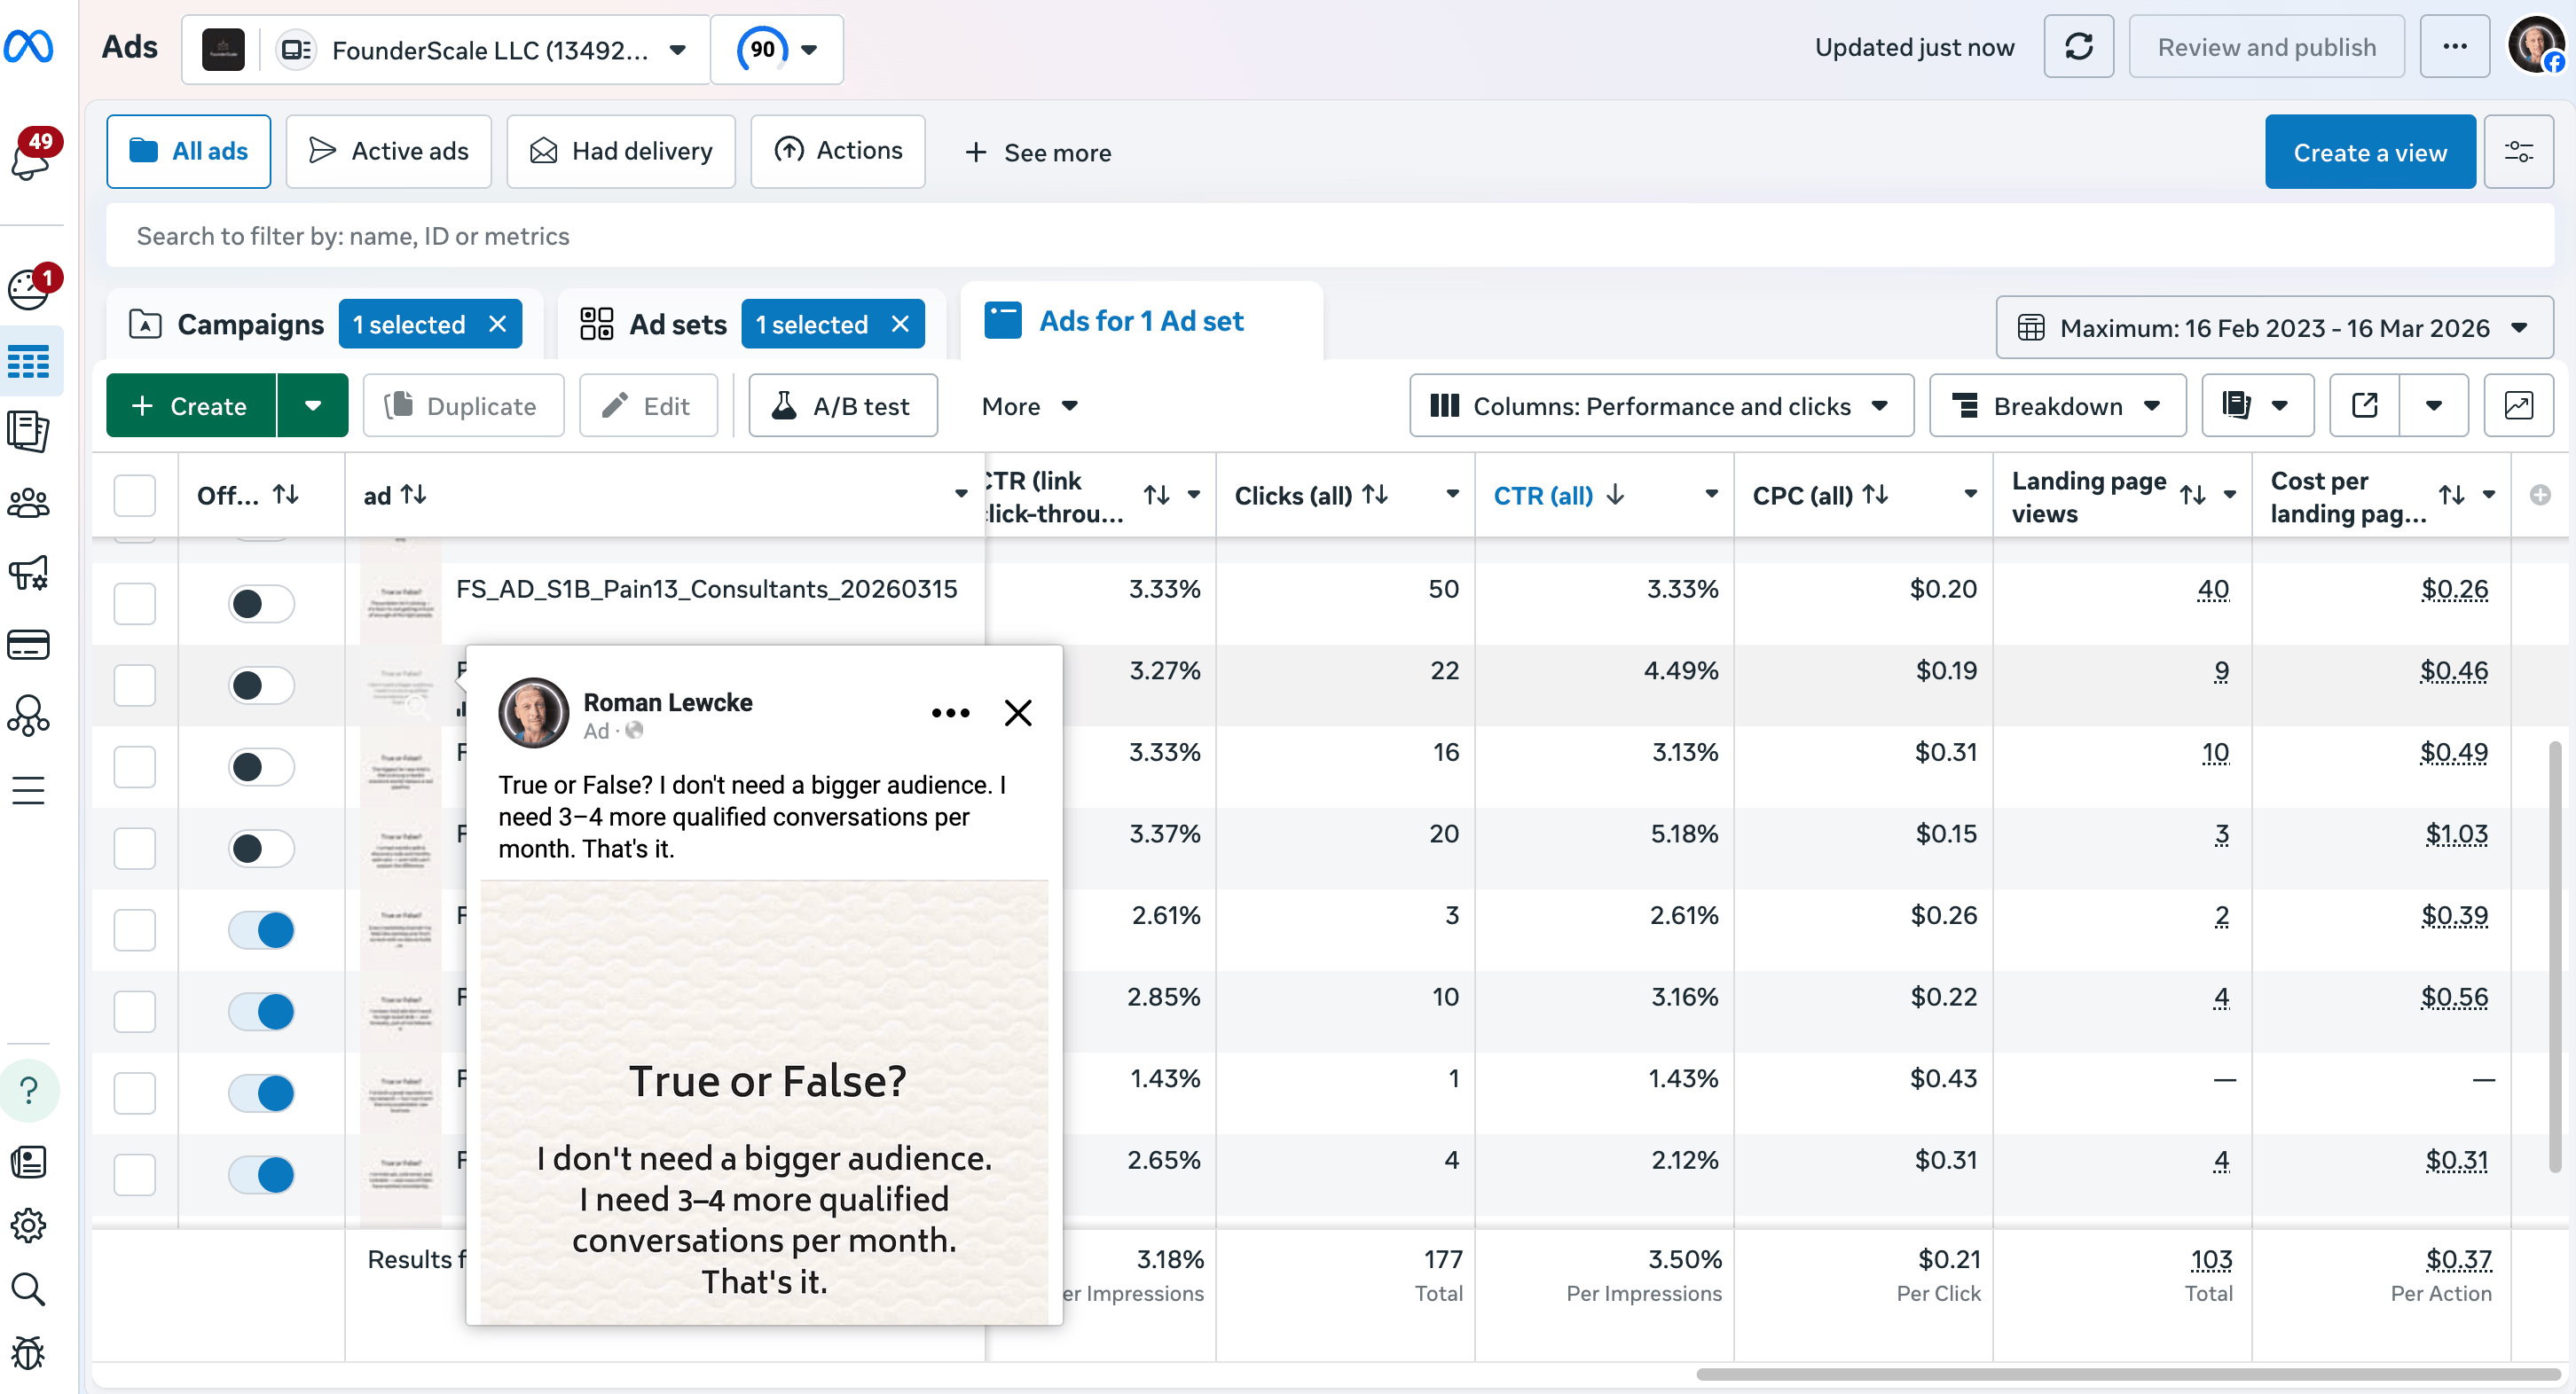Disable the ad with 2.61% CTR
This screenshot has height=1394, width=2576.
pyautogui.click(x=261, y=930)
